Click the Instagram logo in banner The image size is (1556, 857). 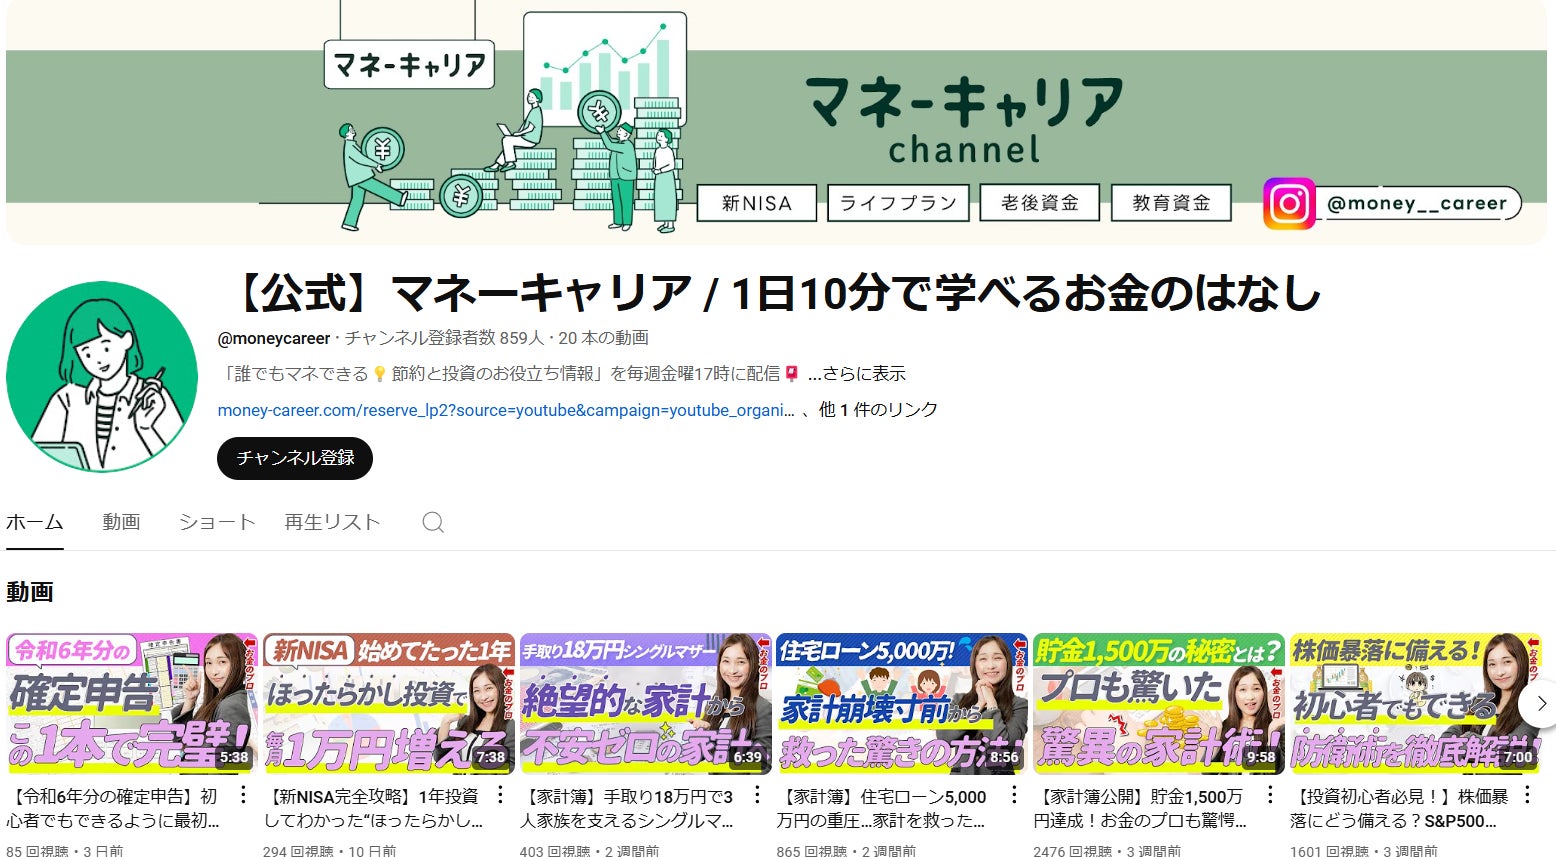coord(1289,204)
